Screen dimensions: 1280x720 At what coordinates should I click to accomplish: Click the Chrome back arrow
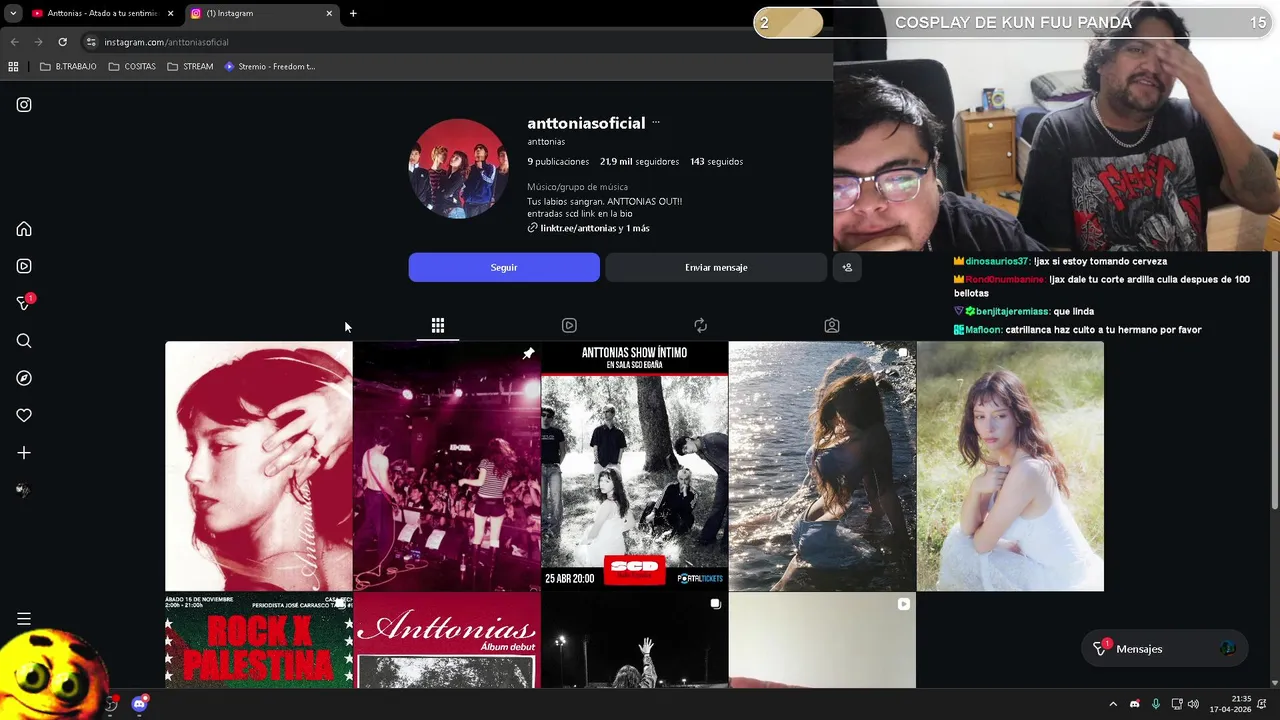[x=14, y=42]
